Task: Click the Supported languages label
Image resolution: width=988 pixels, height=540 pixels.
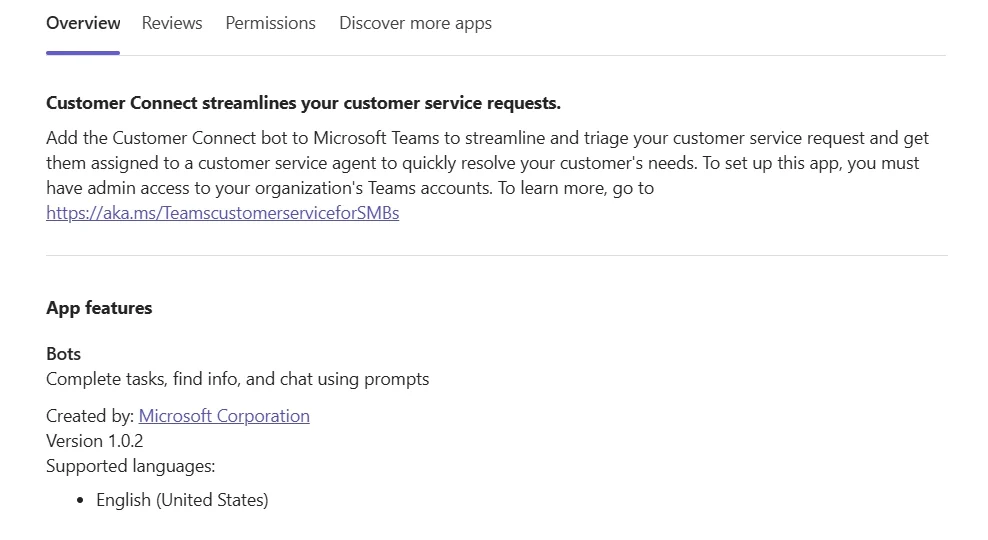Action: (x=131, y=466)
